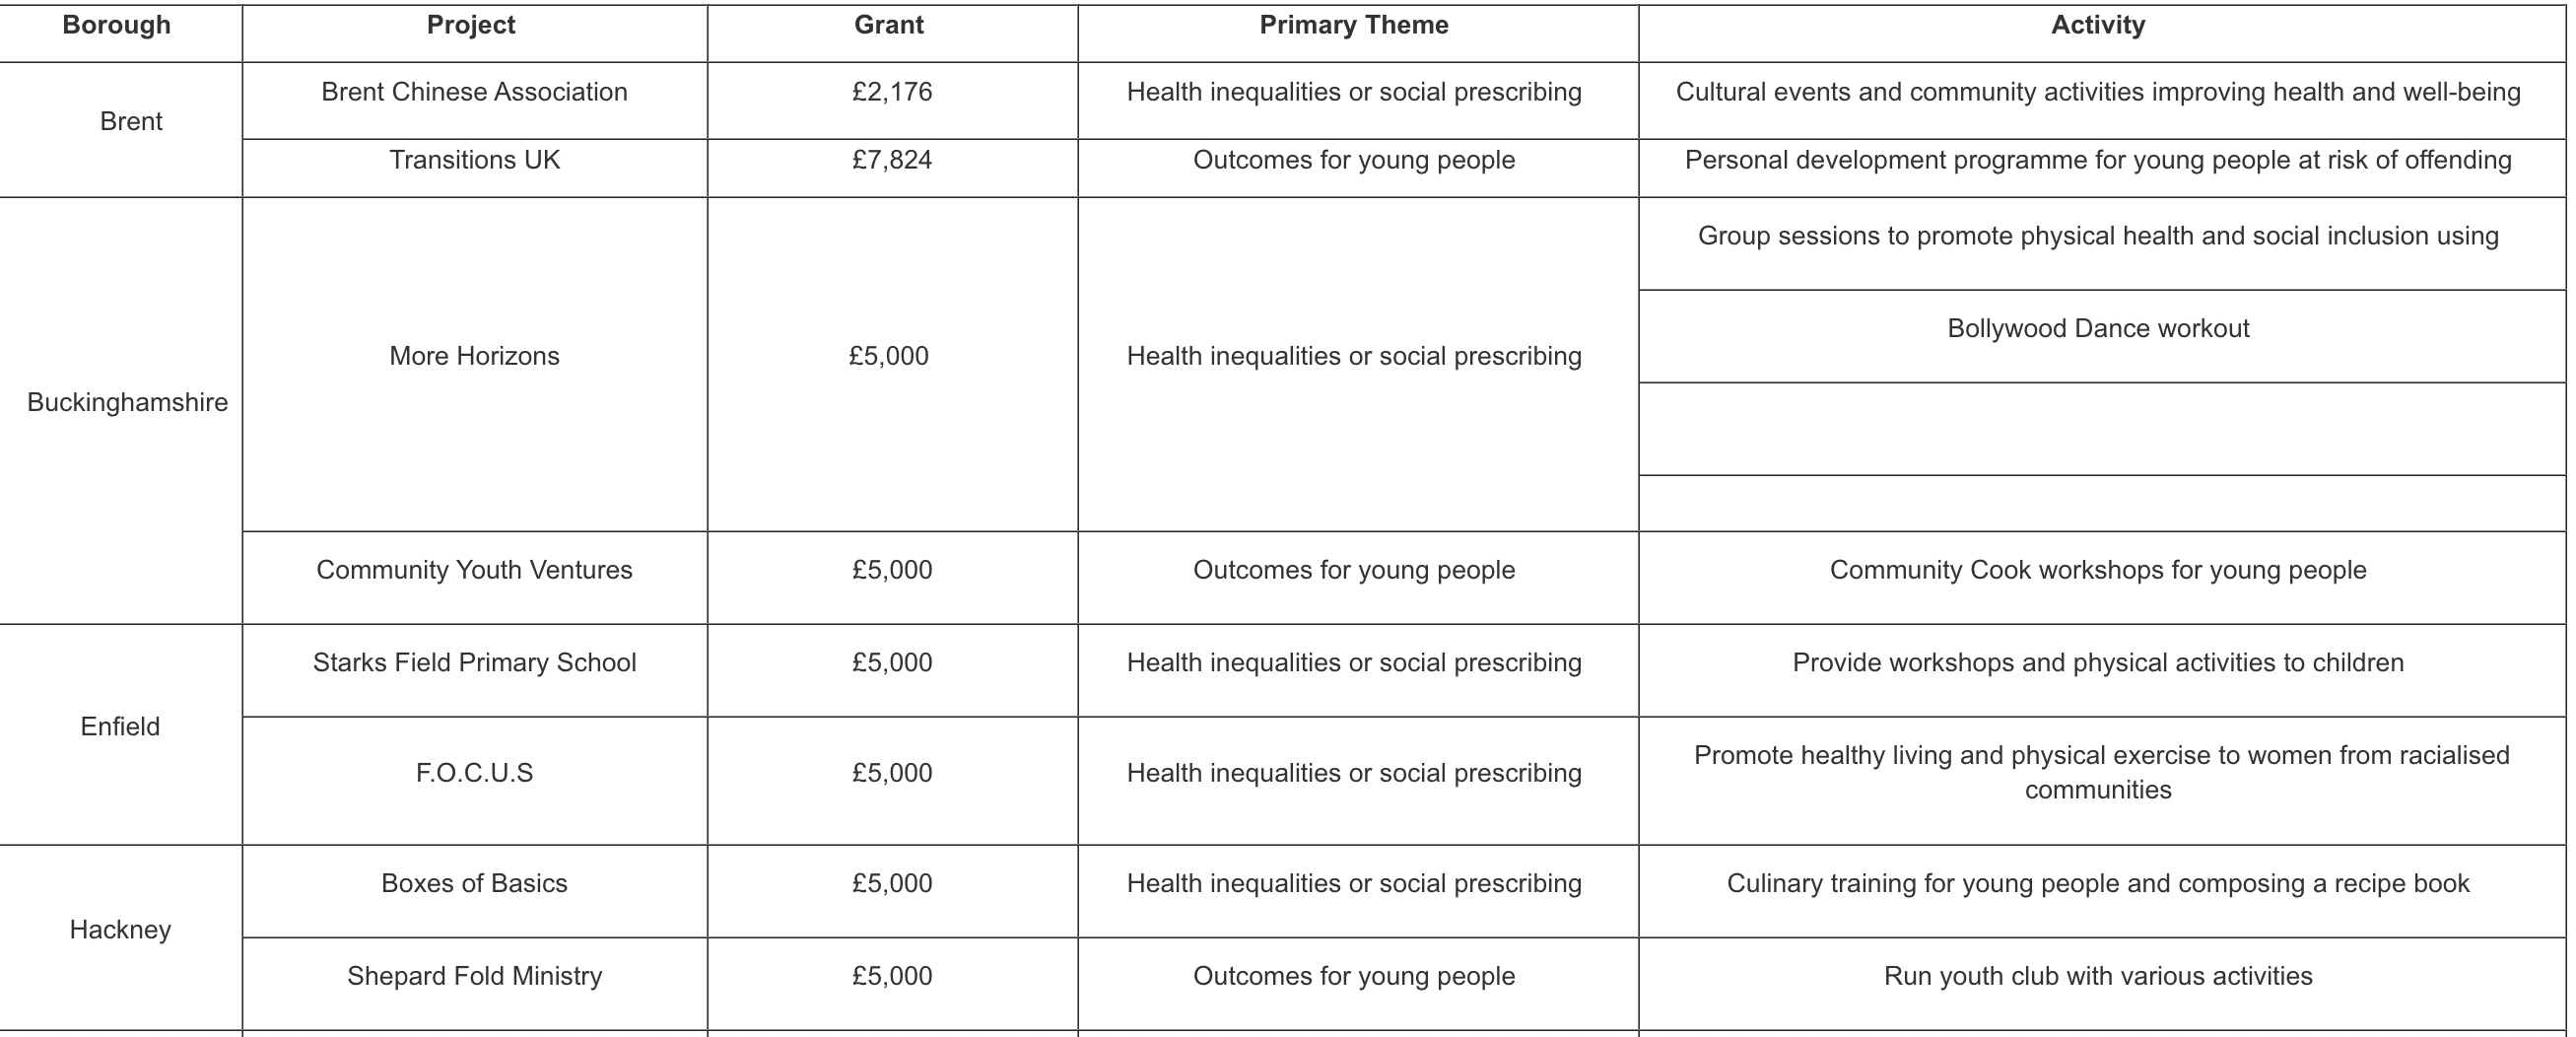
Task: Click the Community Cook workshops activity cell
Action: click(2098, 571)
